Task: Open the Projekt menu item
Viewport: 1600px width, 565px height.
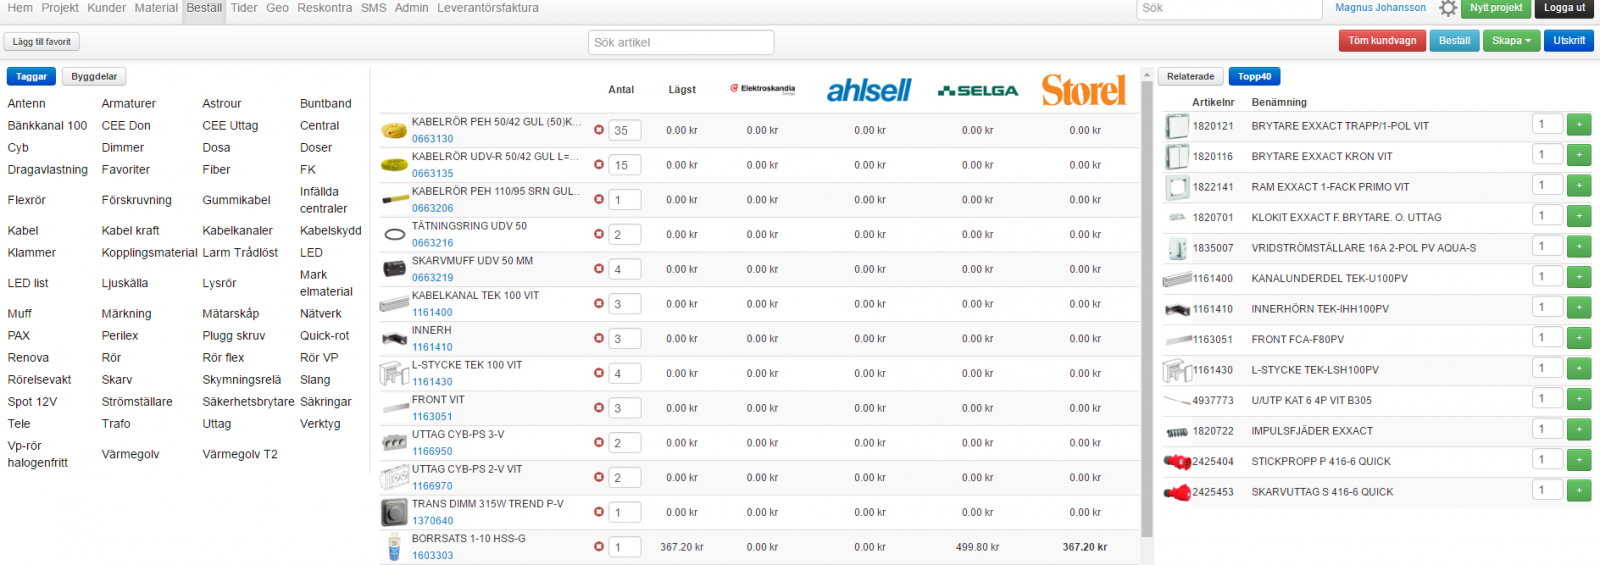Action: tap(60, 8)
